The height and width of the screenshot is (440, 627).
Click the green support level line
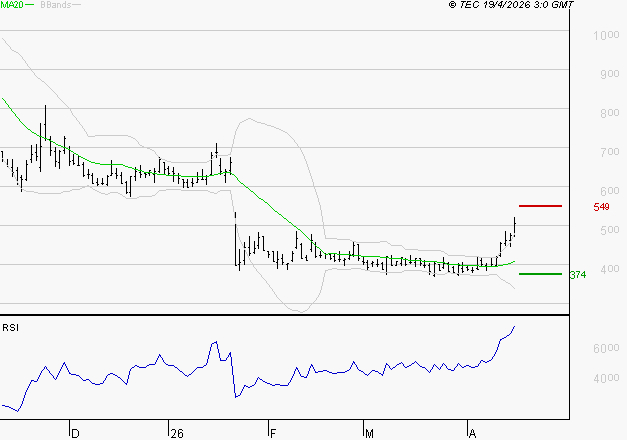pyautogui.click(x=540, y=274)
